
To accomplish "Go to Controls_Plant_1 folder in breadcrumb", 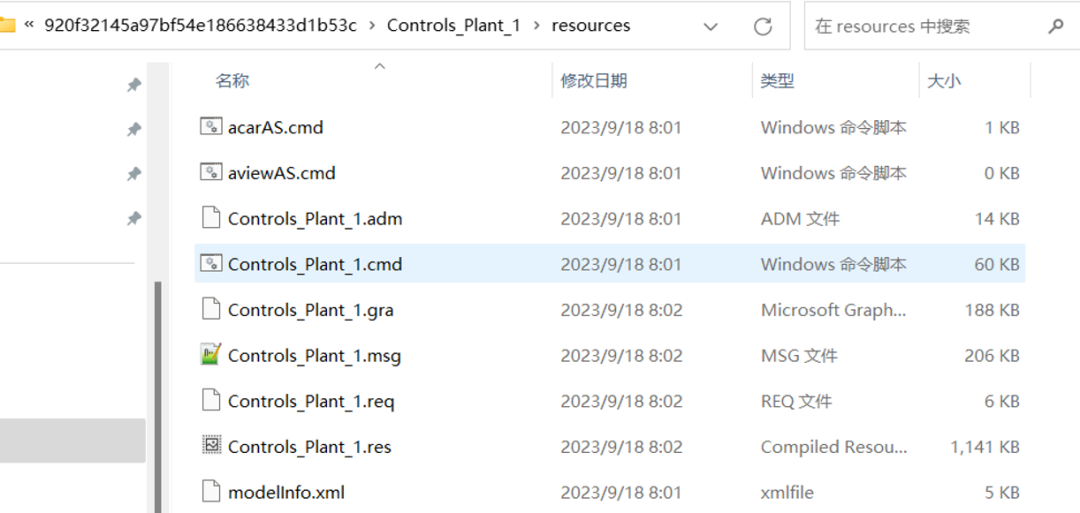I will click(x=453, y=25).
